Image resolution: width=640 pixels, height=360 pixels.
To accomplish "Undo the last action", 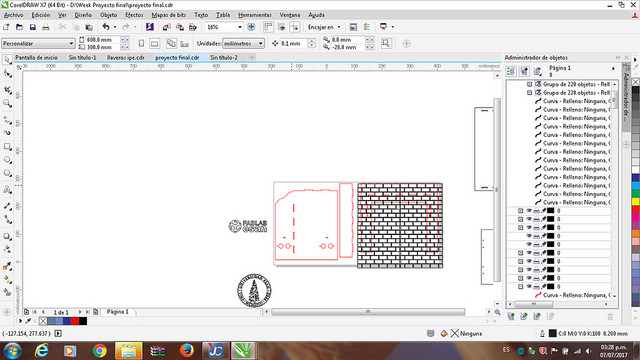I will coord(106,27).
